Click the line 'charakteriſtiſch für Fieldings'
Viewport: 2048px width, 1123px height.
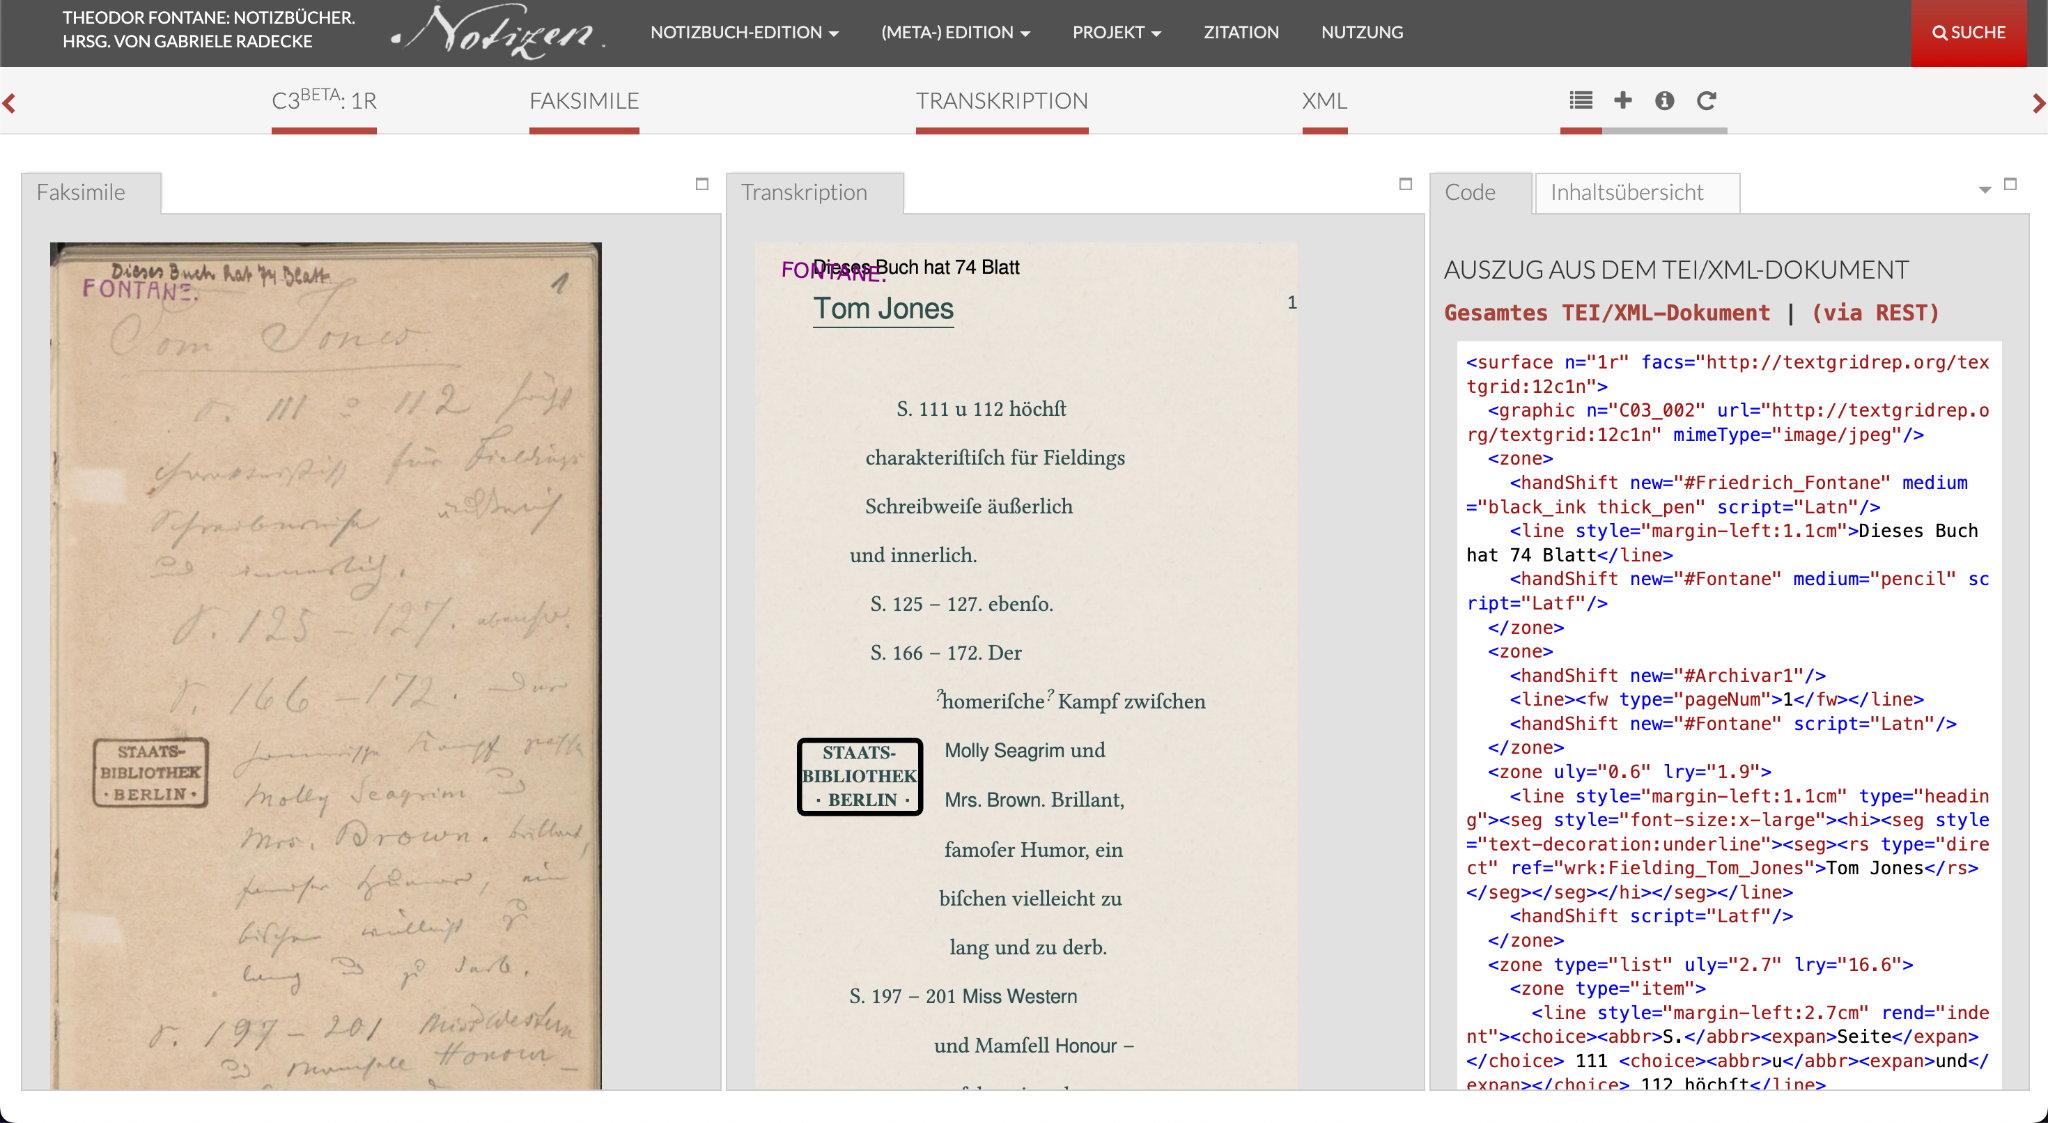[995, 458]
